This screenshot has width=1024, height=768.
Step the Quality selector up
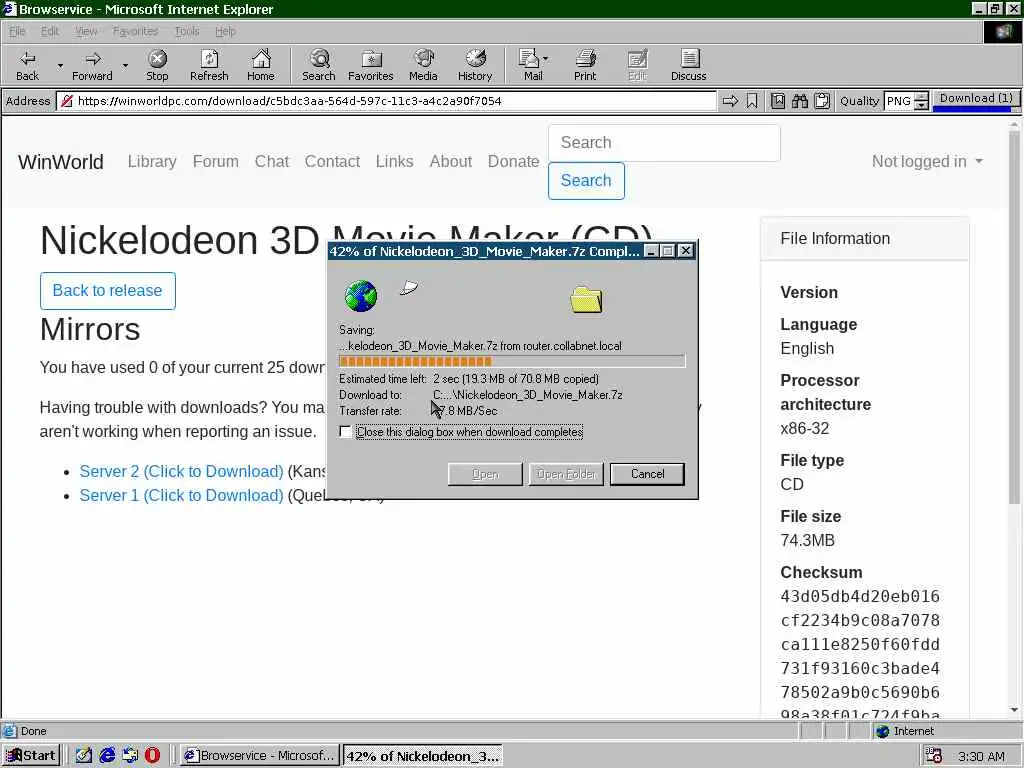coord(921,97)
